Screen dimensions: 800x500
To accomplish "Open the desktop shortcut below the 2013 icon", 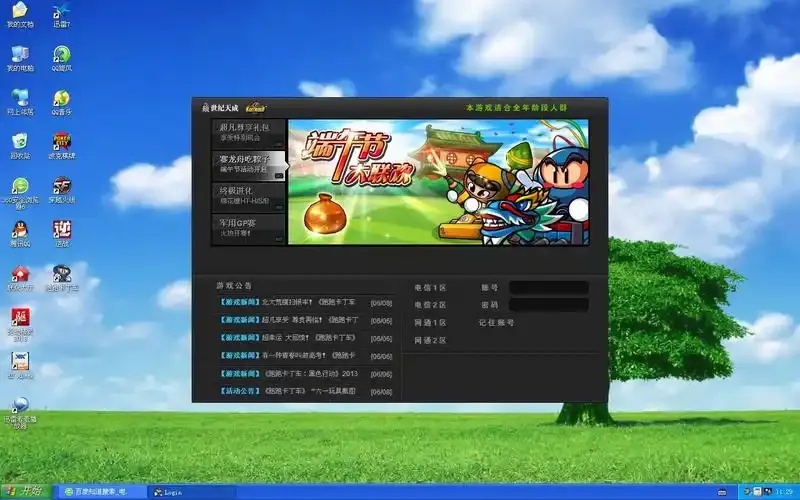I will click(x=20, y=365).
